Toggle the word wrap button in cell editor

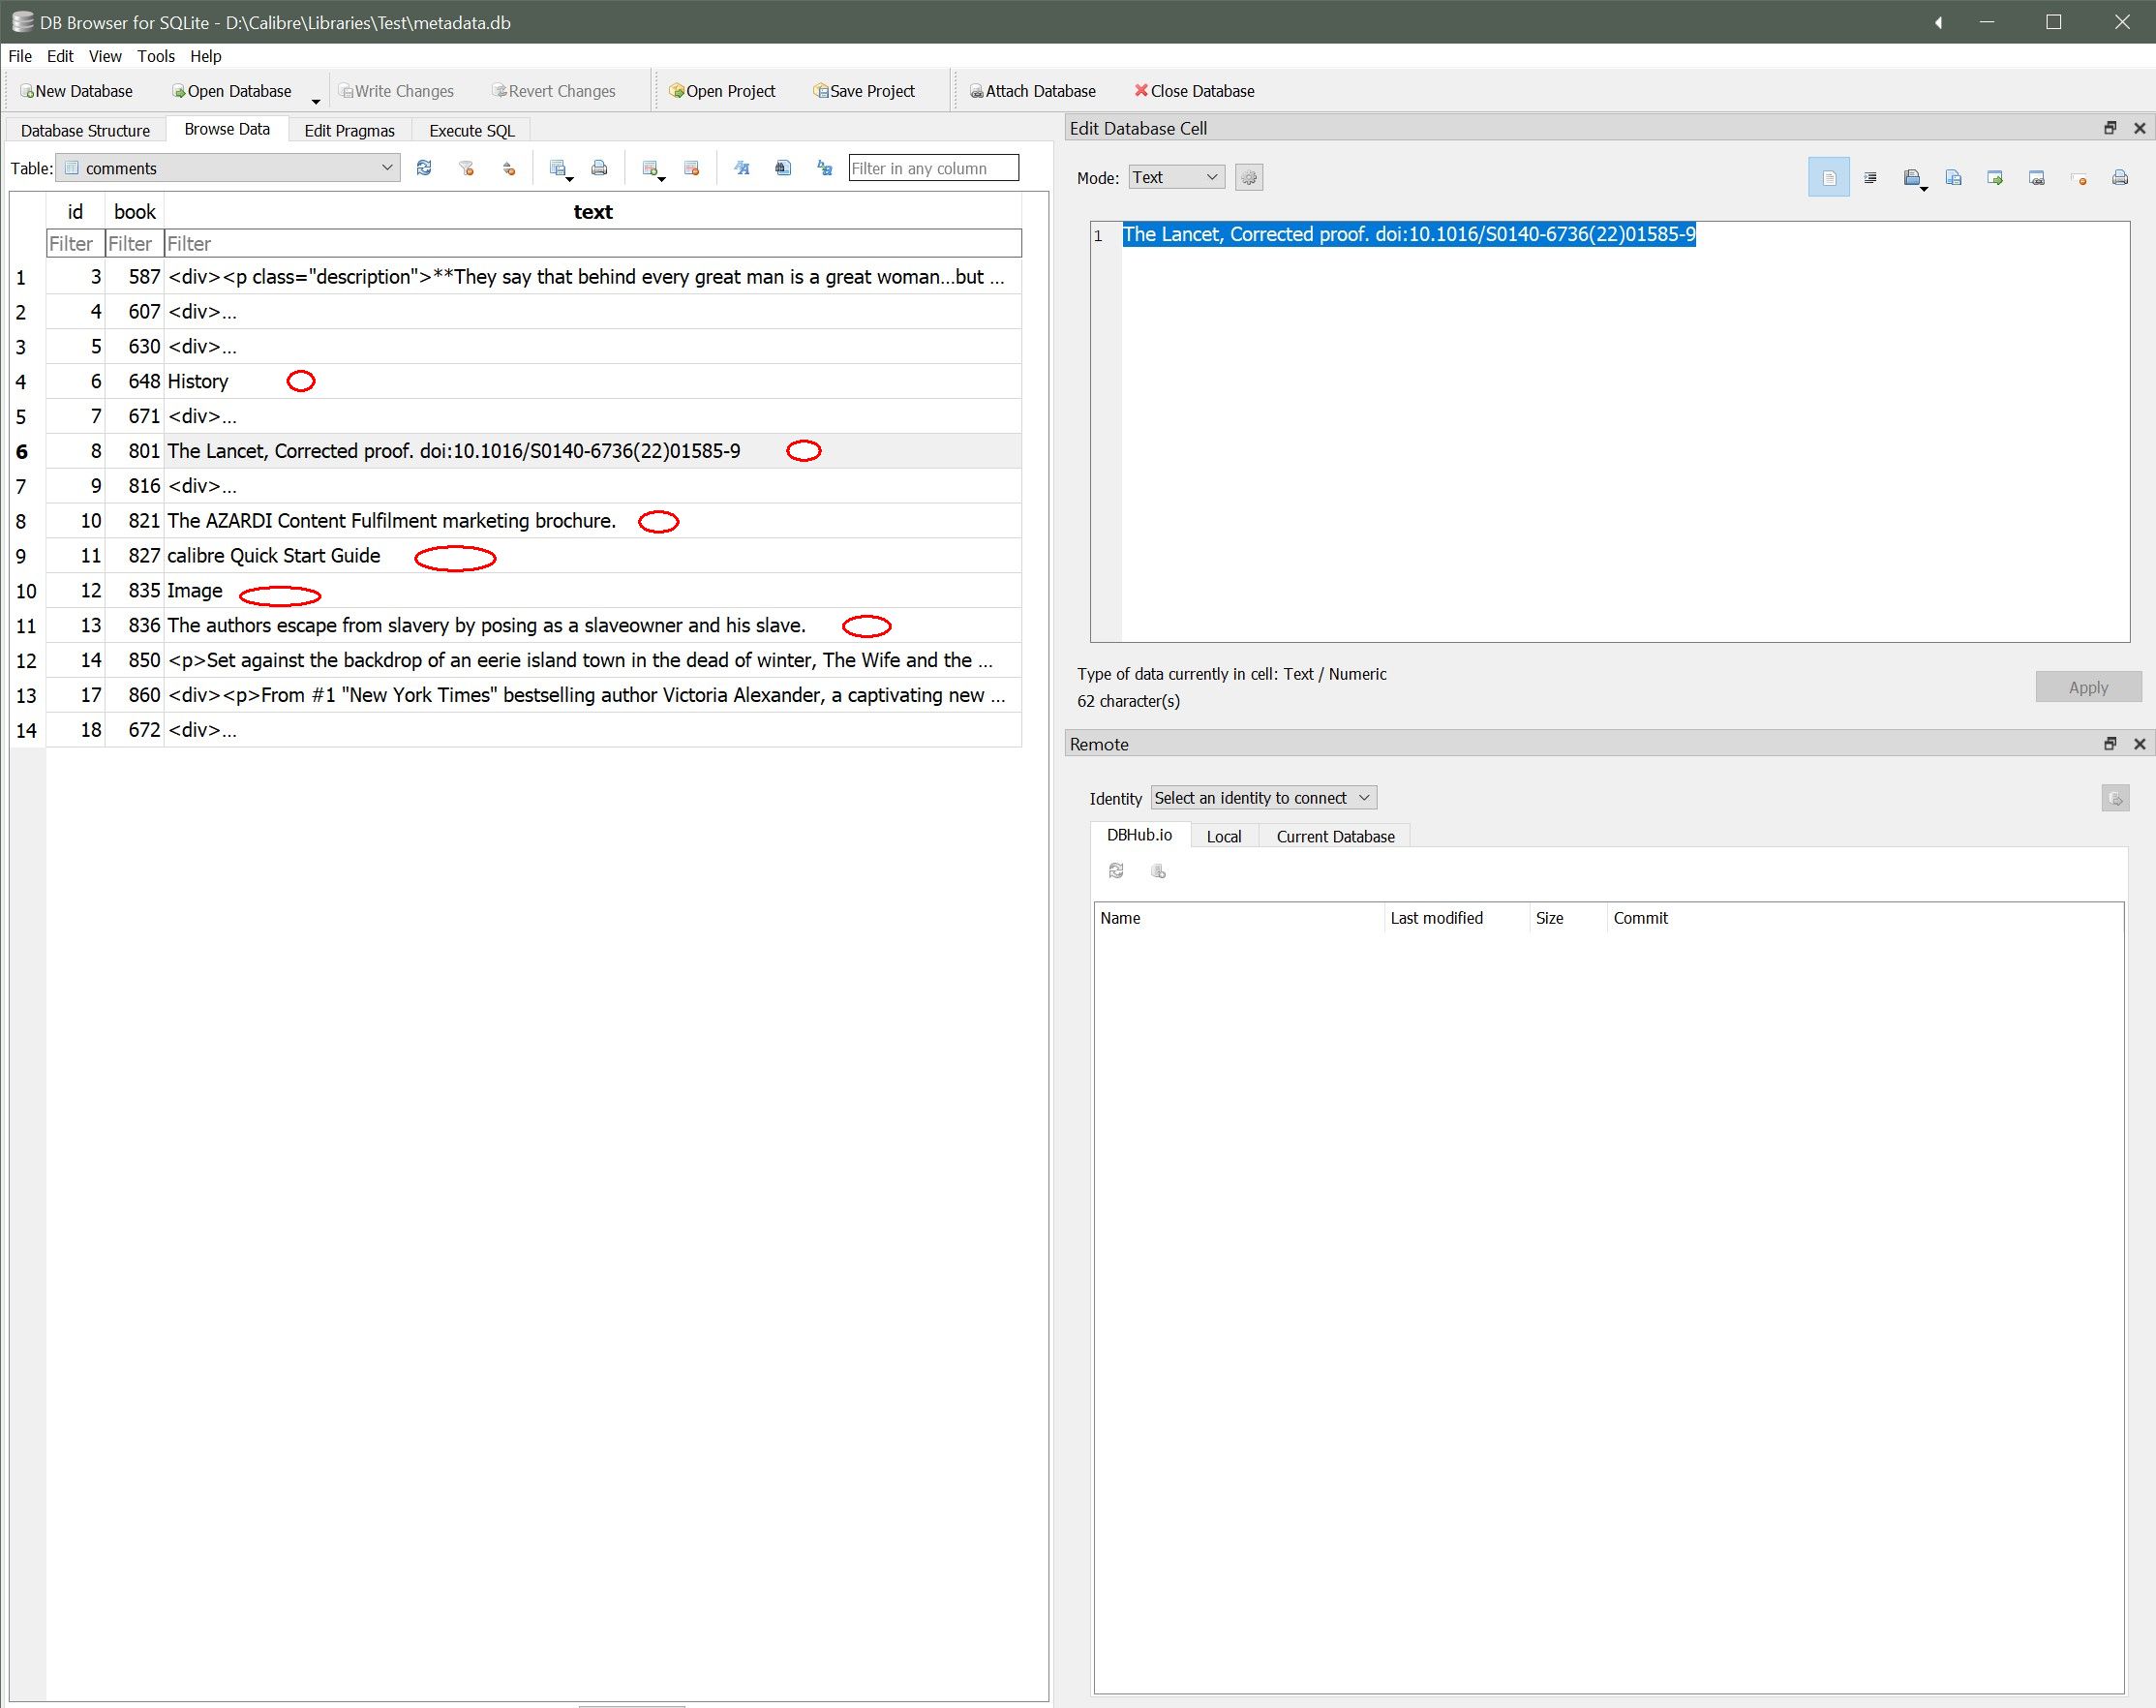click(1828, 178)
